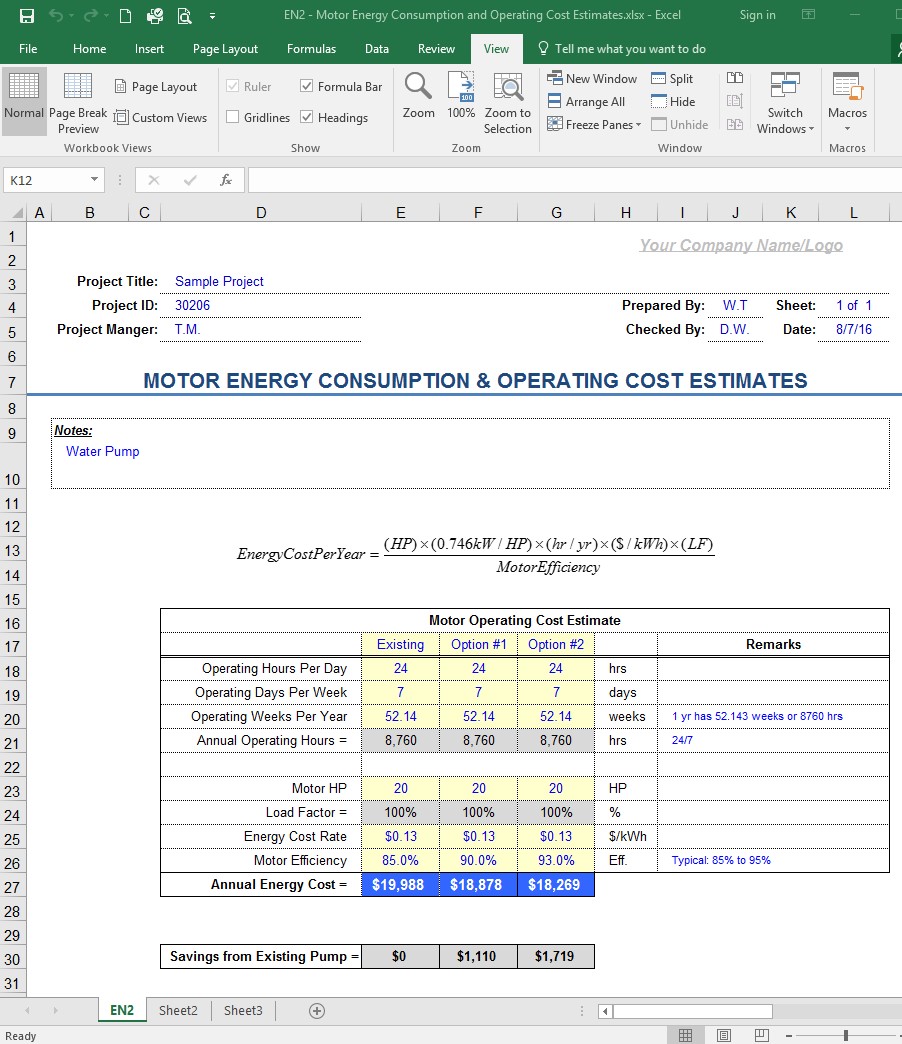
Task: Open Page Break Preview view
Action: (78, 103)
